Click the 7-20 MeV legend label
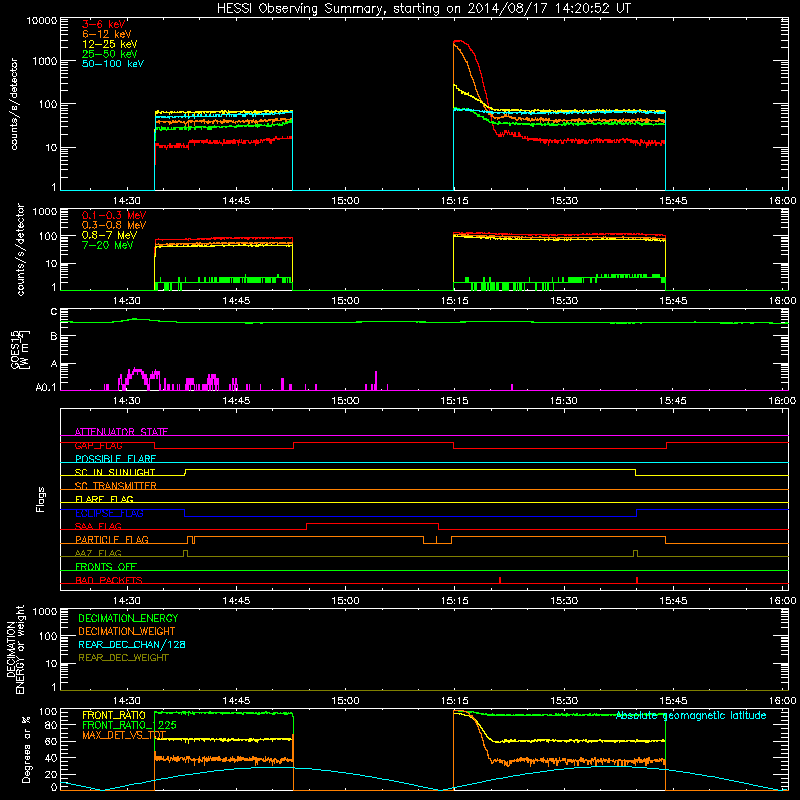The height and width of the screenshot is (800, 800). pos(107,245)
